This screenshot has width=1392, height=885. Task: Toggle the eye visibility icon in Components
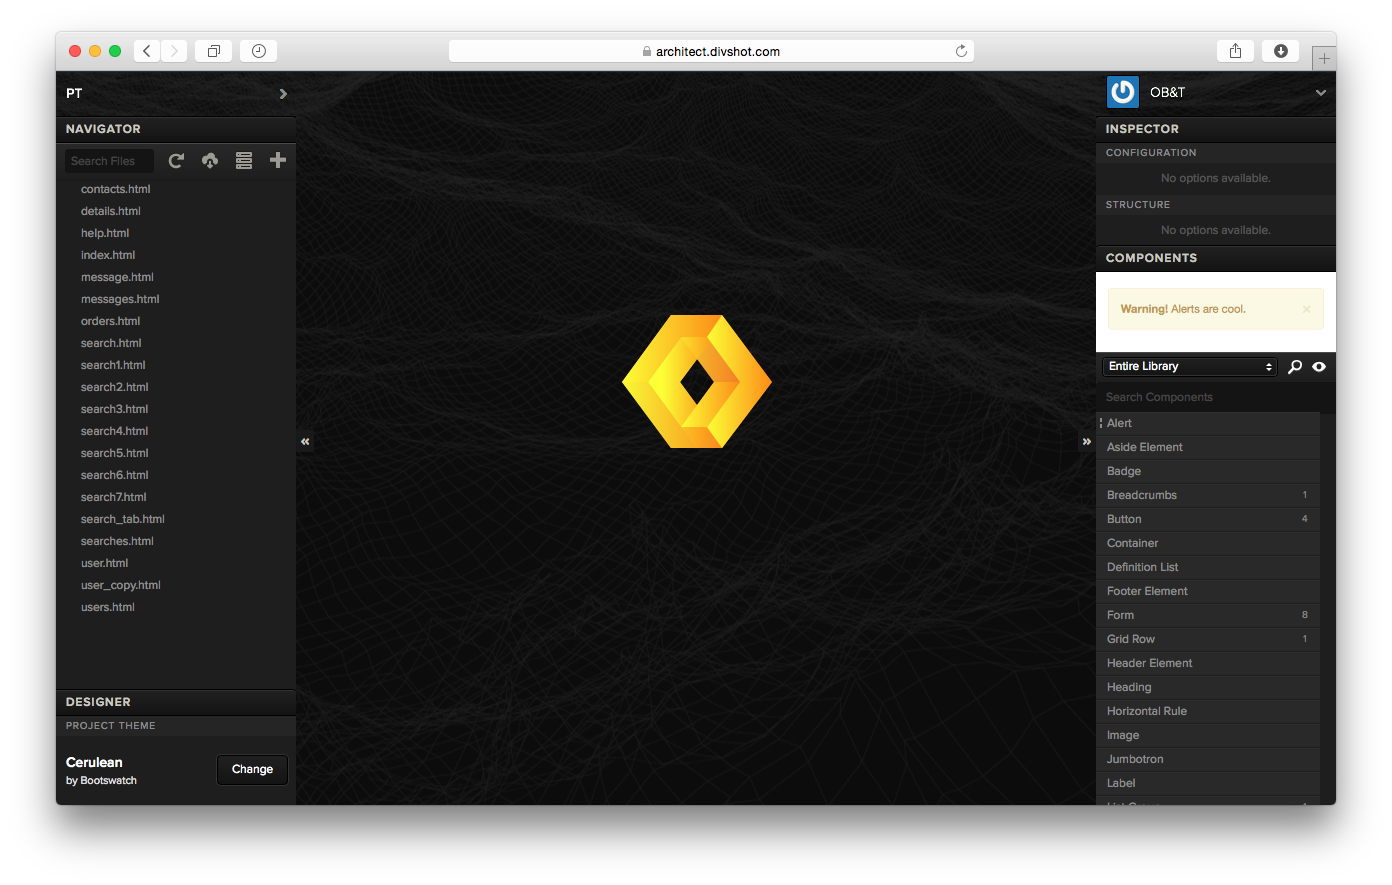[1319, 367]
